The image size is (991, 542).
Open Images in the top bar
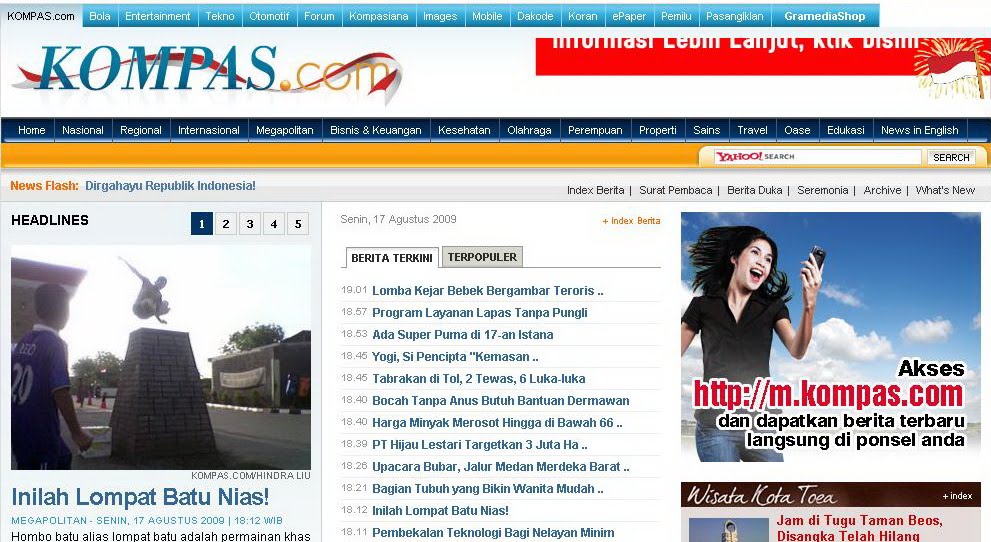coord(440,16)
